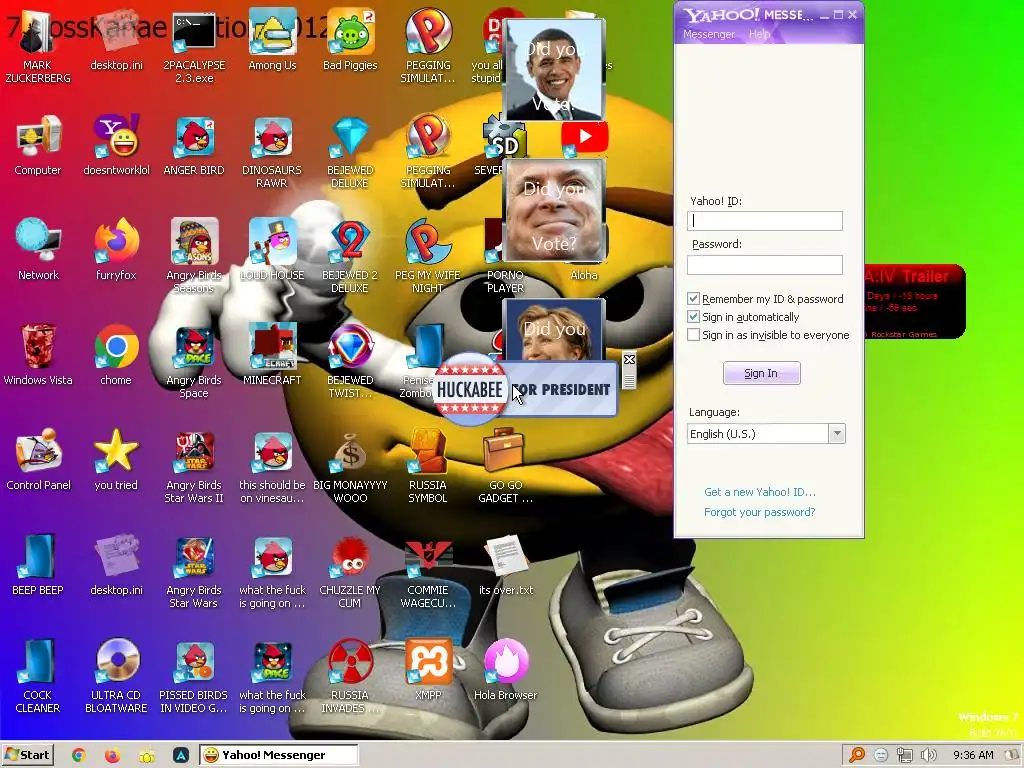This screenshot has width=1024, height=768.
Task: Select the BIG MONAYYYY WOOO money bag
Action: coord(350,466)
